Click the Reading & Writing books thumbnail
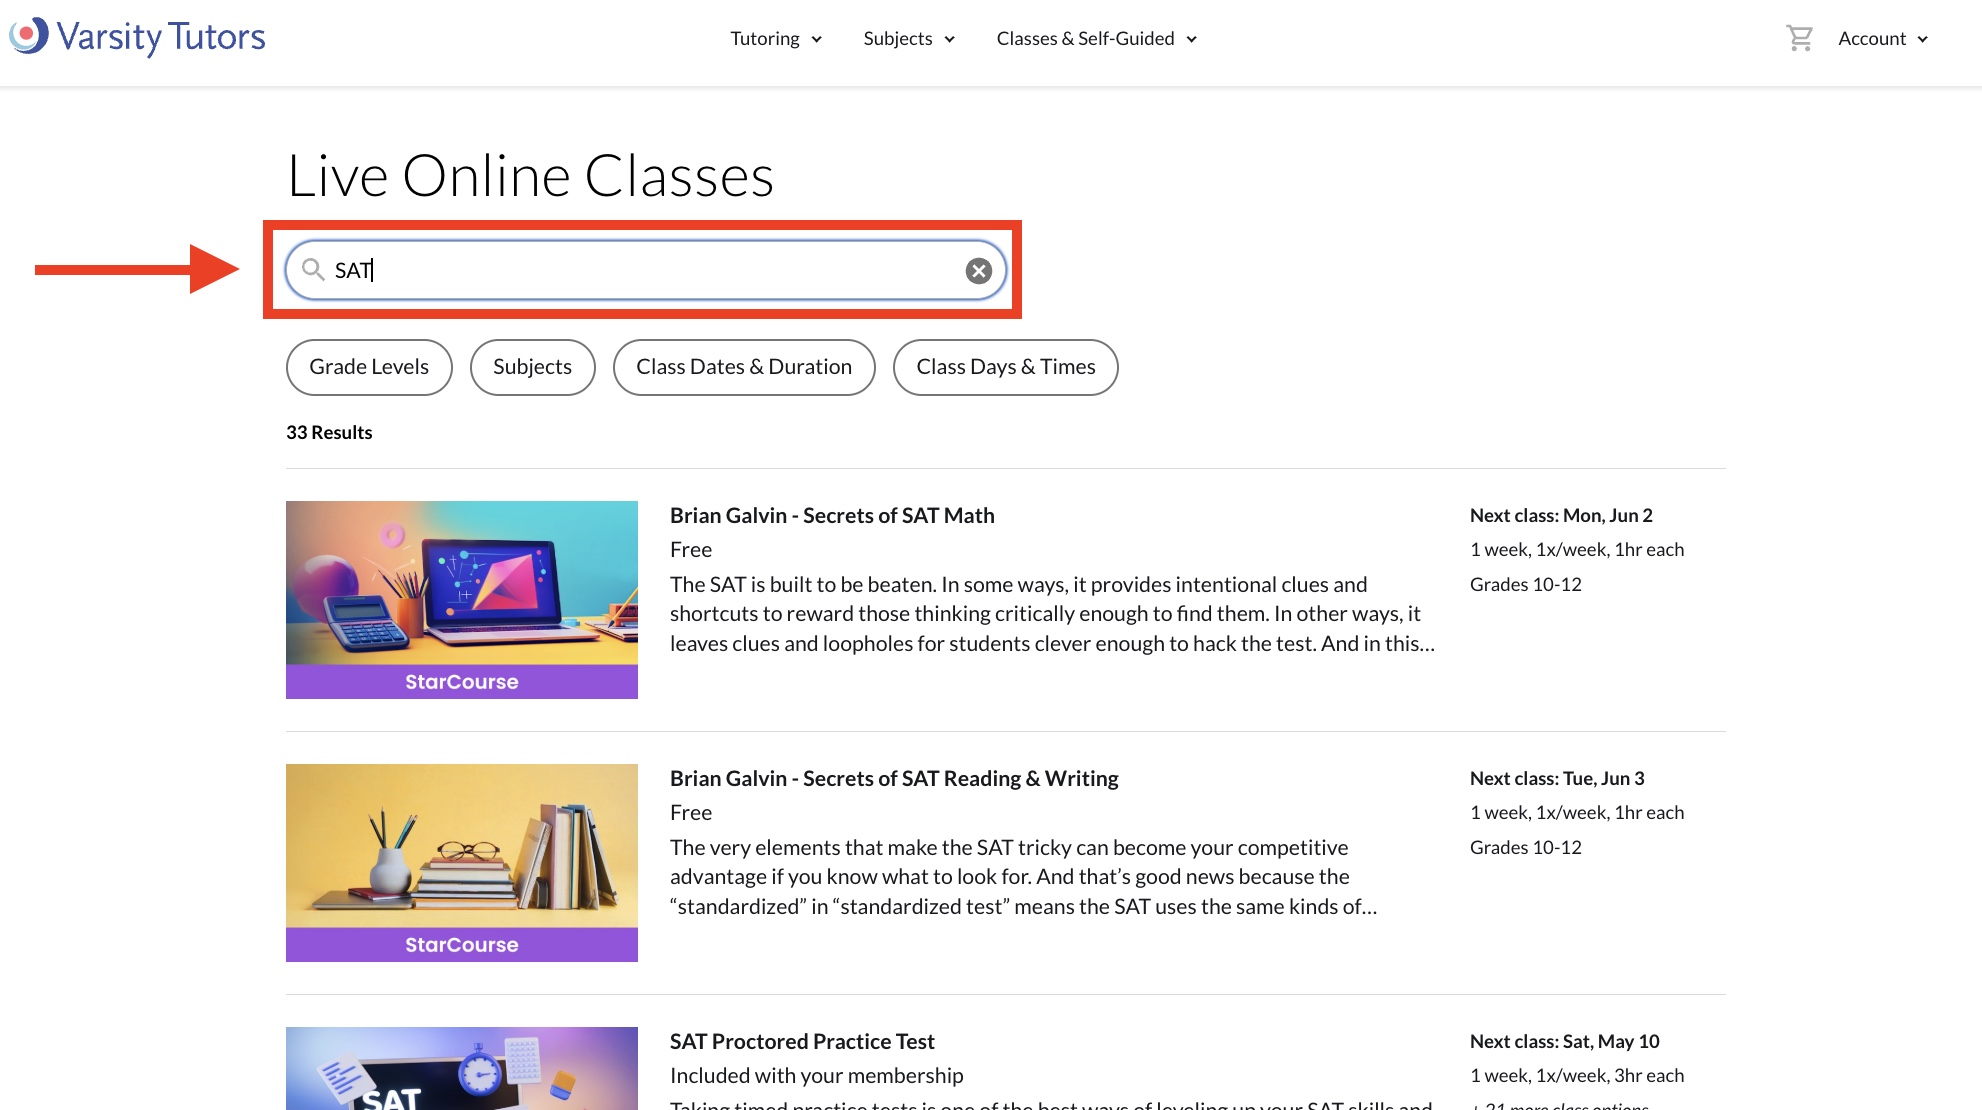Image resolution: width=1982 pixels, height=1110 pixels. click(x=461, y=845)
